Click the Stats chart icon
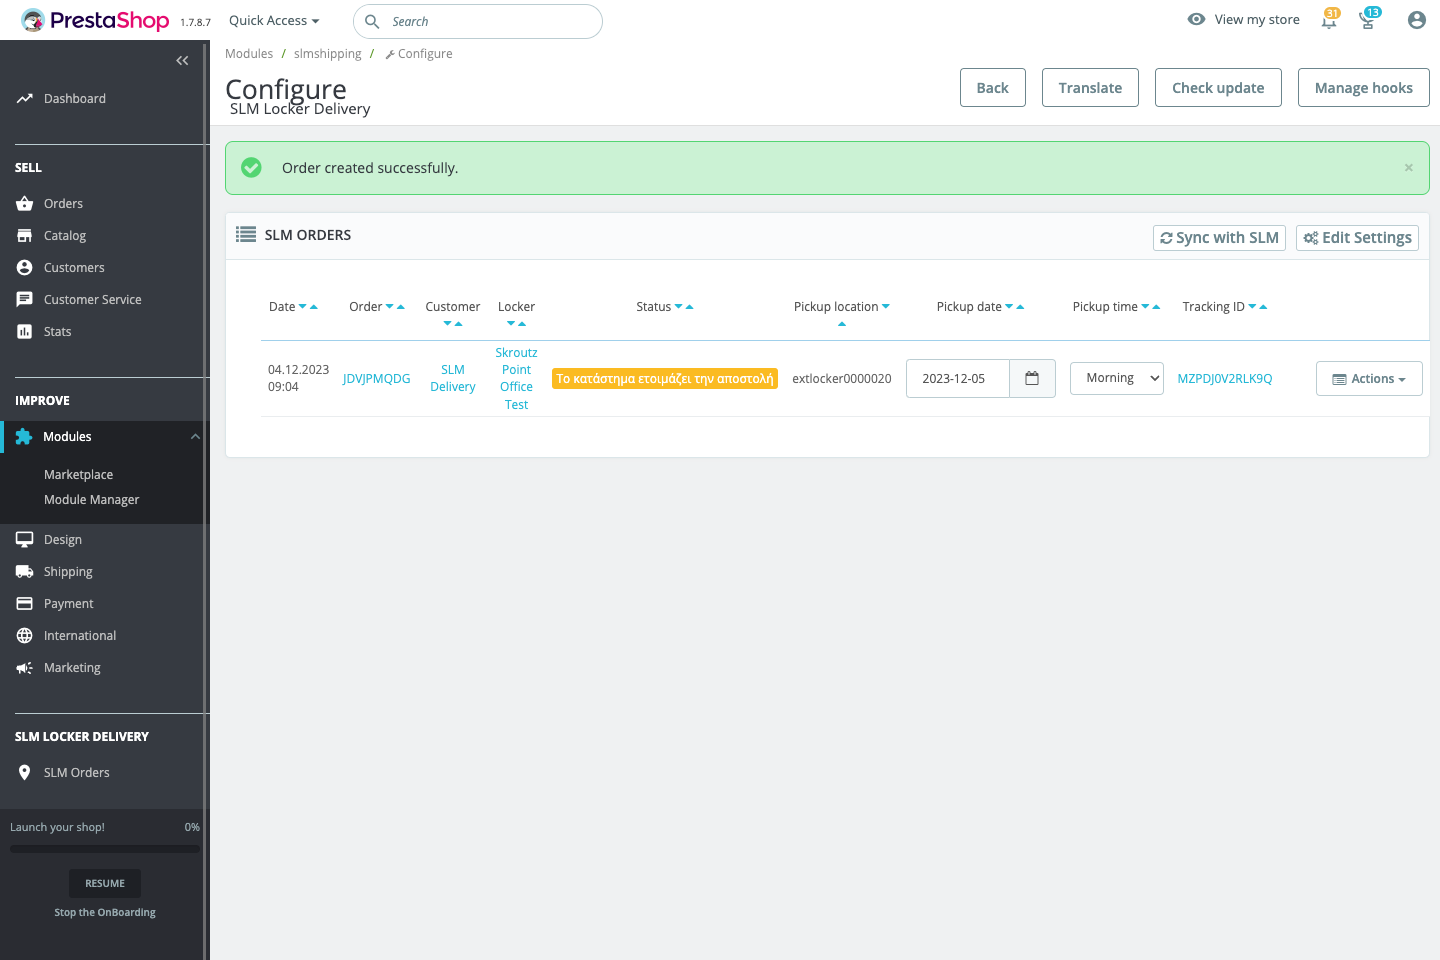The height and width of the screenshot is (960, 1440). pos(25,331)
